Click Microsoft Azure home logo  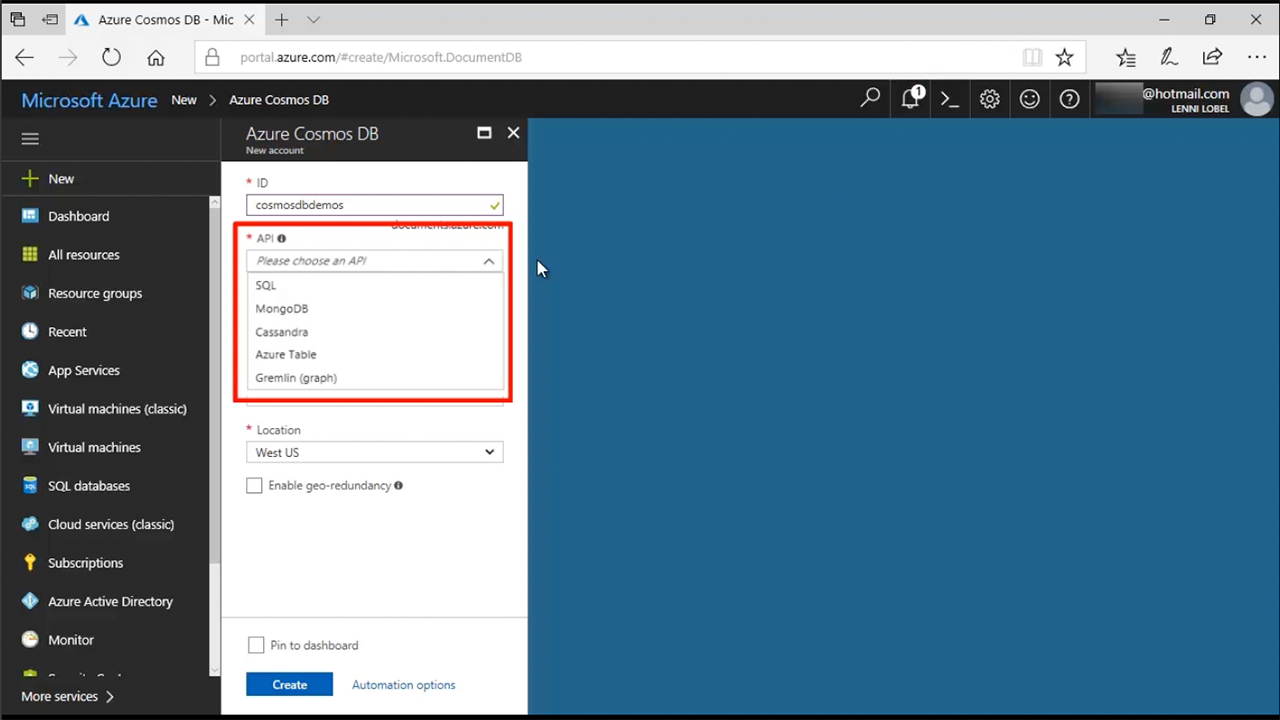click(89, 100)
